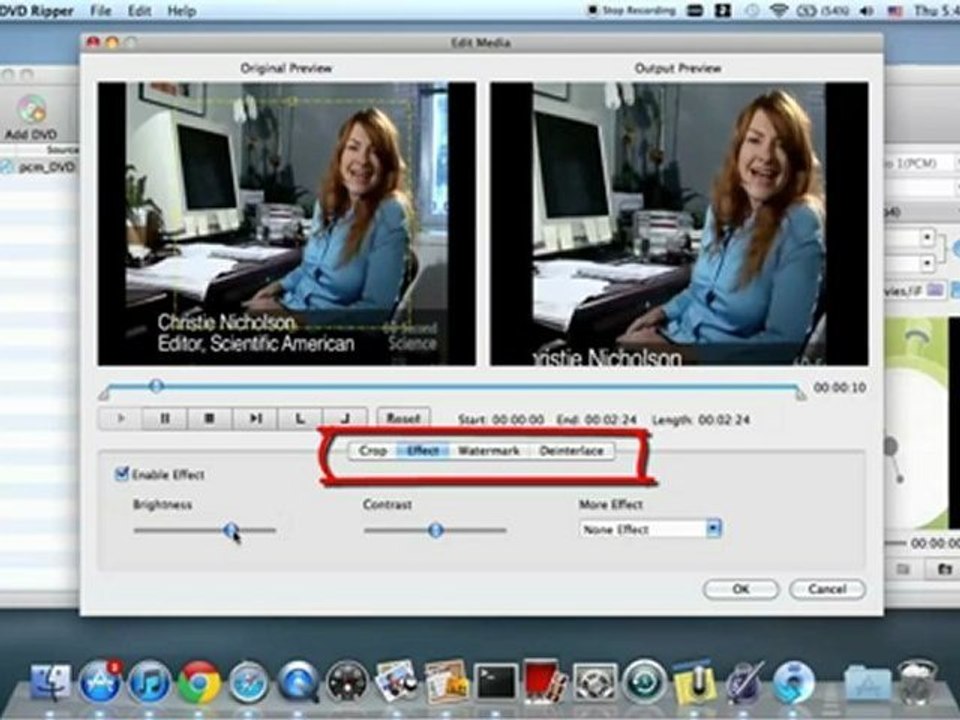Open the Applications folder in dock

point(866,683)
